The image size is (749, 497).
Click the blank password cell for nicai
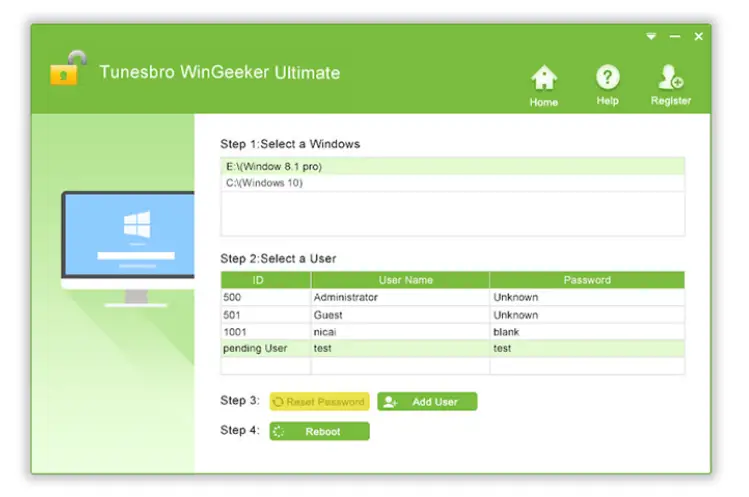click(587, 332)
